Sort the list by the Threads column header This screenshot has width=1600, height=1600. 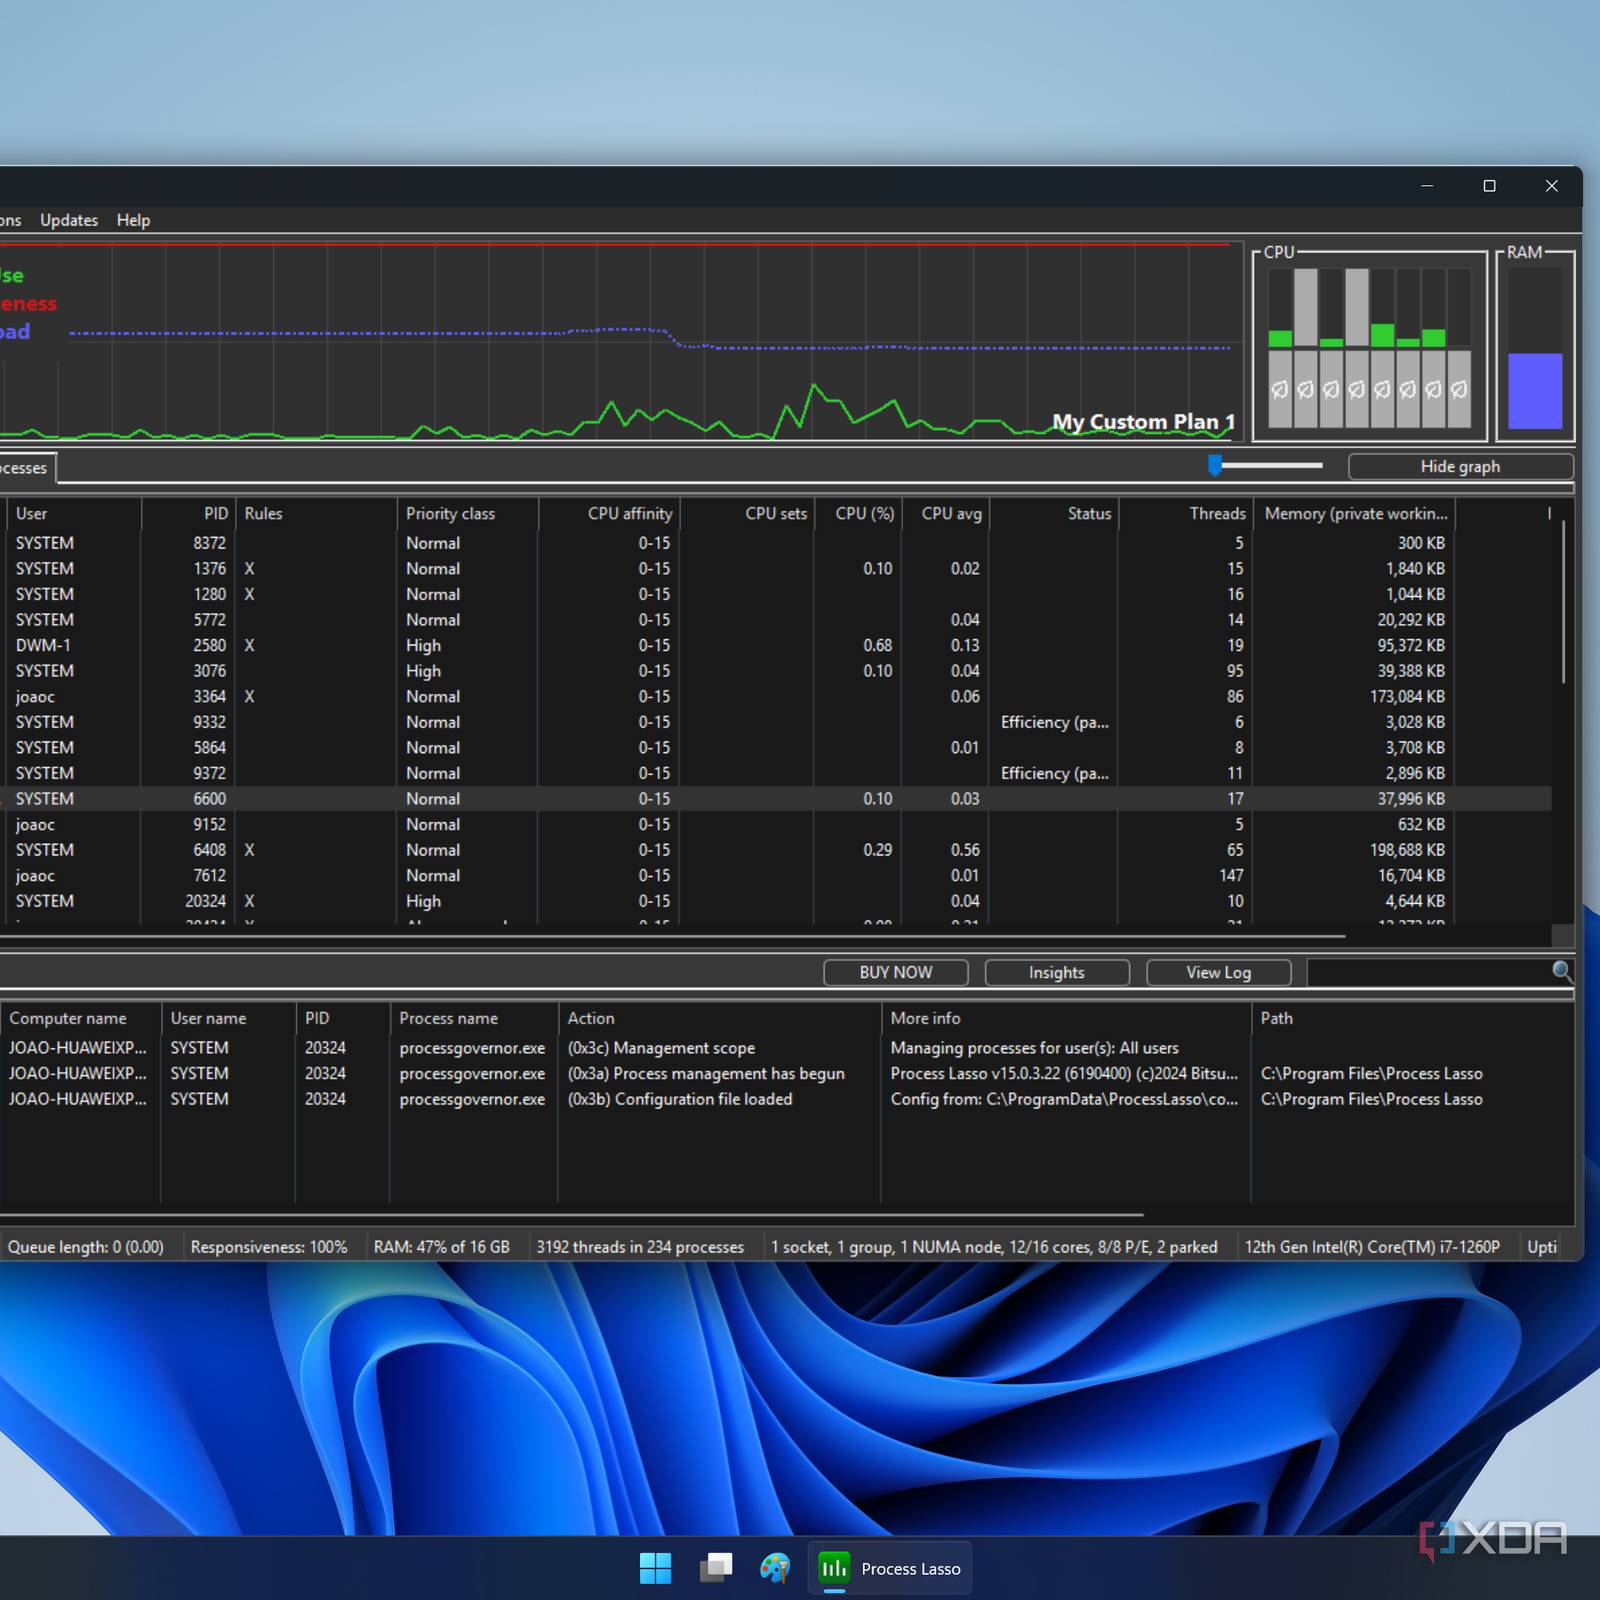(1216, 514)
